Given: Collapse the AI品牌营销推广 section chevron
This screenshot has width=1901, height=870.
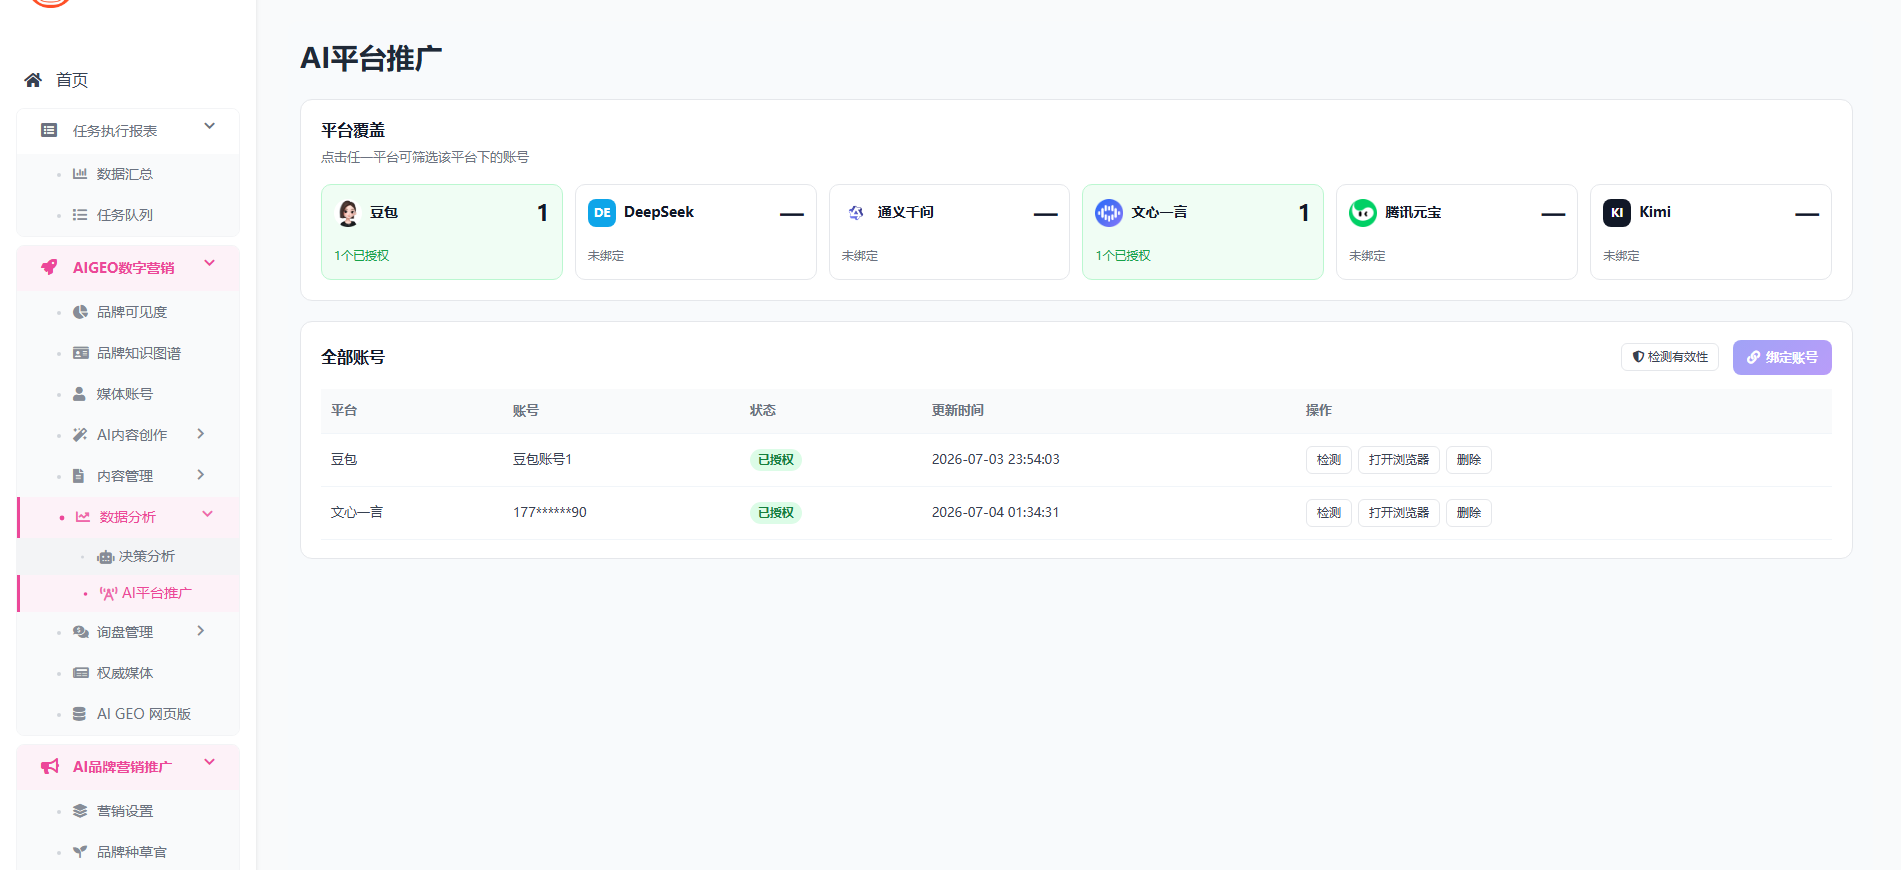Looking at the screenshot, I should click(210, 762).
